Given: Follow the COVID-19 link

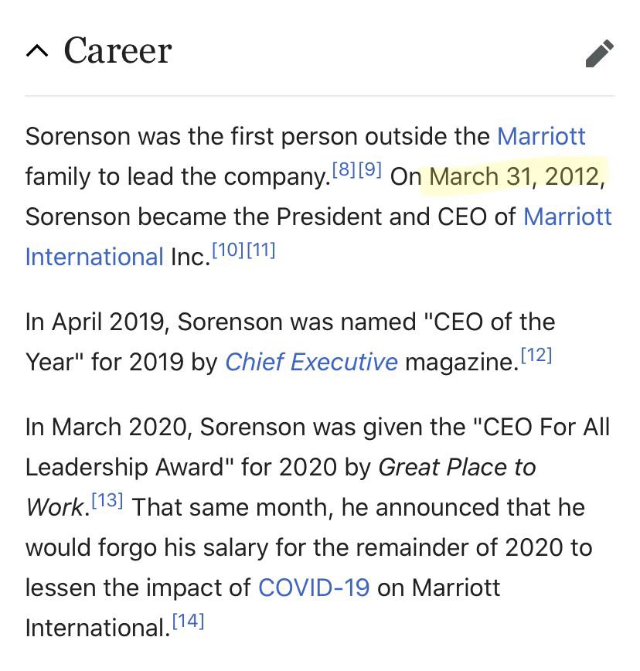Looking at the screenshot, I should (314, 587).
